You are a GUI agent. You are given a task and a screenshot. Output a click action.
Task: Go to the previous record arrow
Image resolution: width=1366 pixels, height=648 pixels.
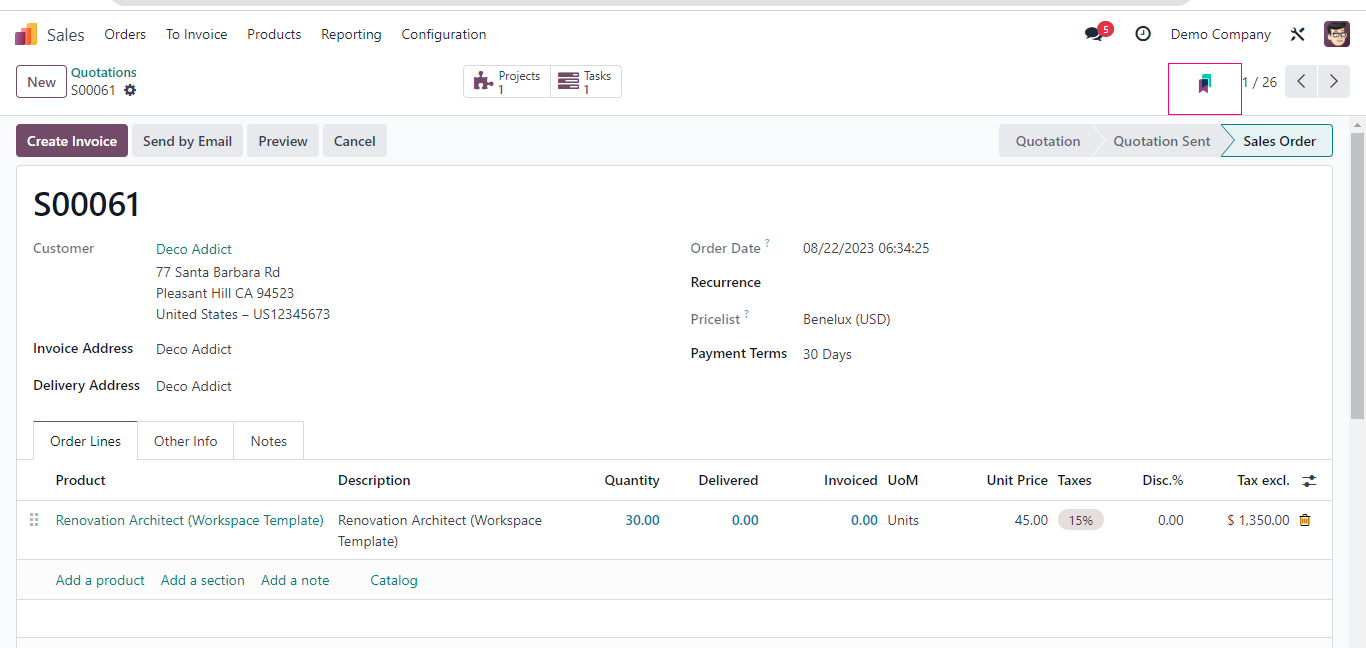pos(1301,82)
